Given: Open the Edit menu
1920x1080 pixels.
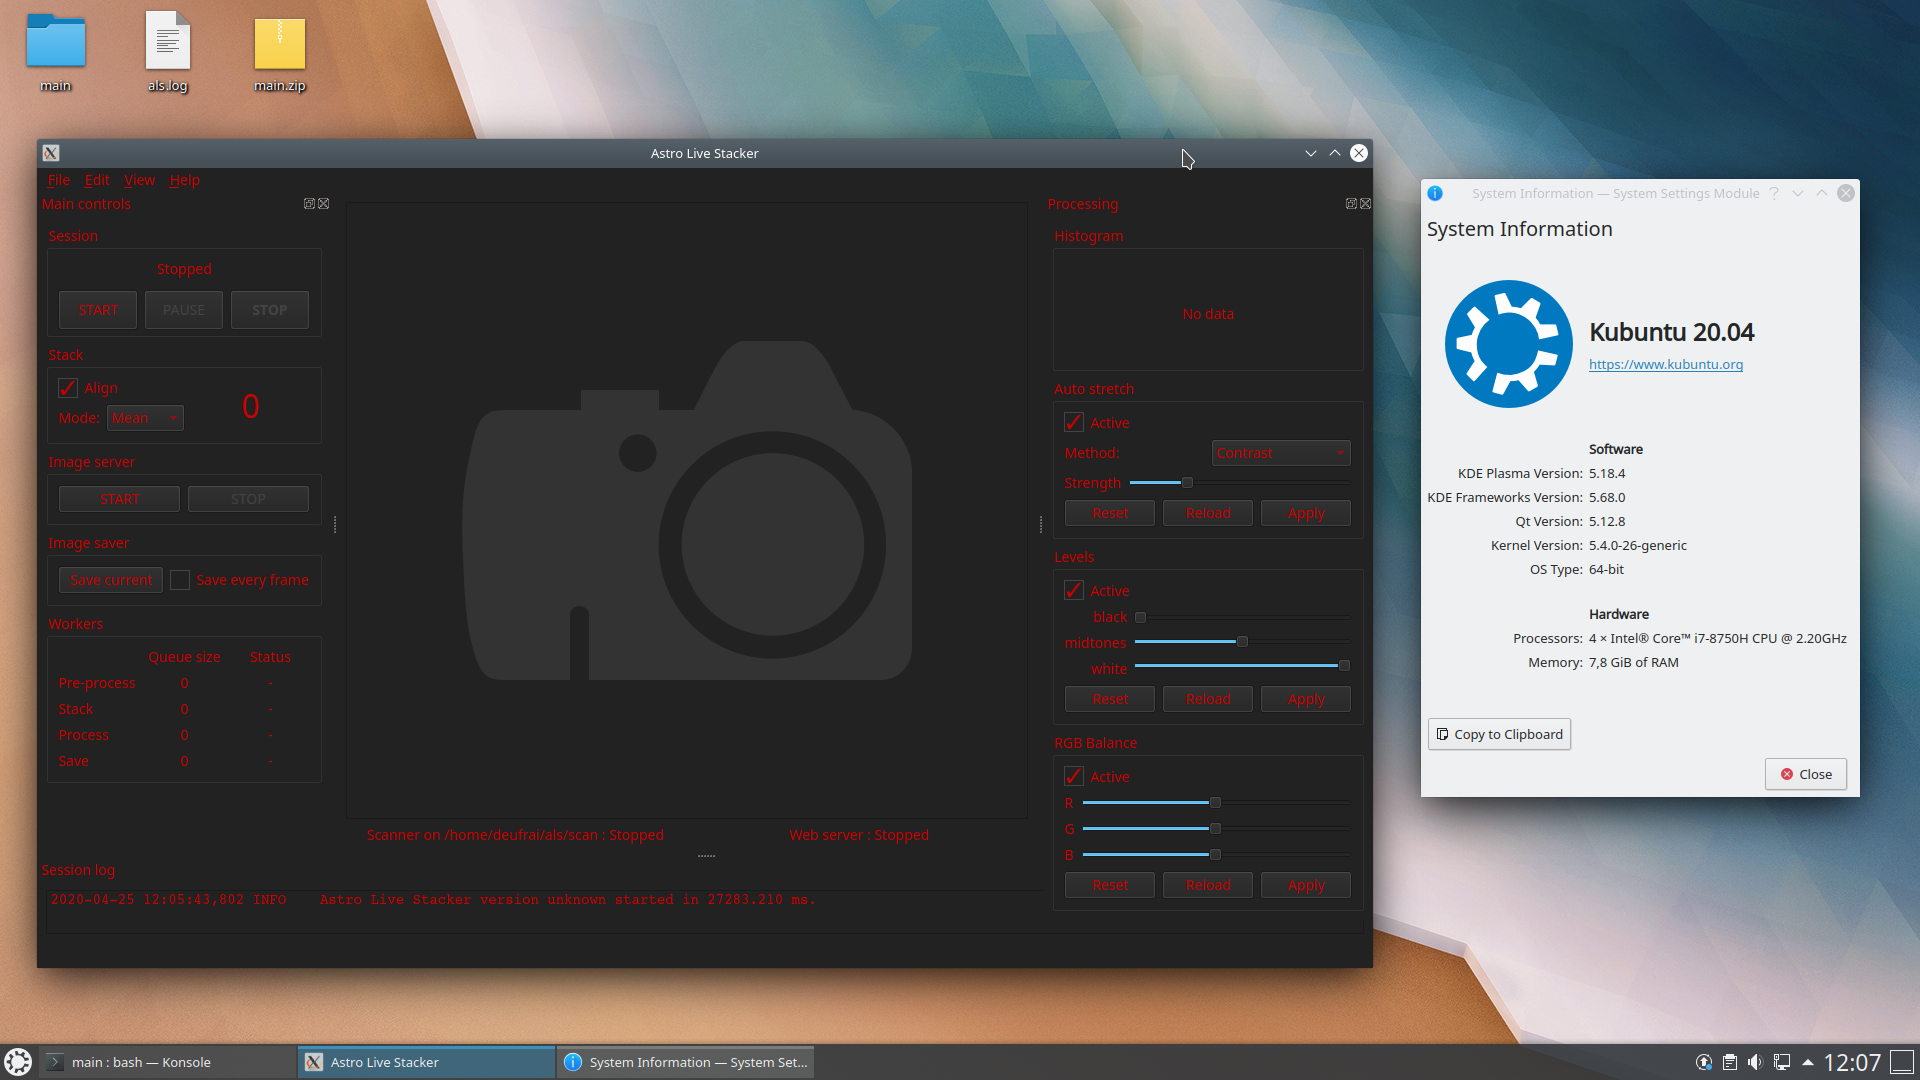Looking at the screenshot, I should pyautogui.click(x=97, y=180).
